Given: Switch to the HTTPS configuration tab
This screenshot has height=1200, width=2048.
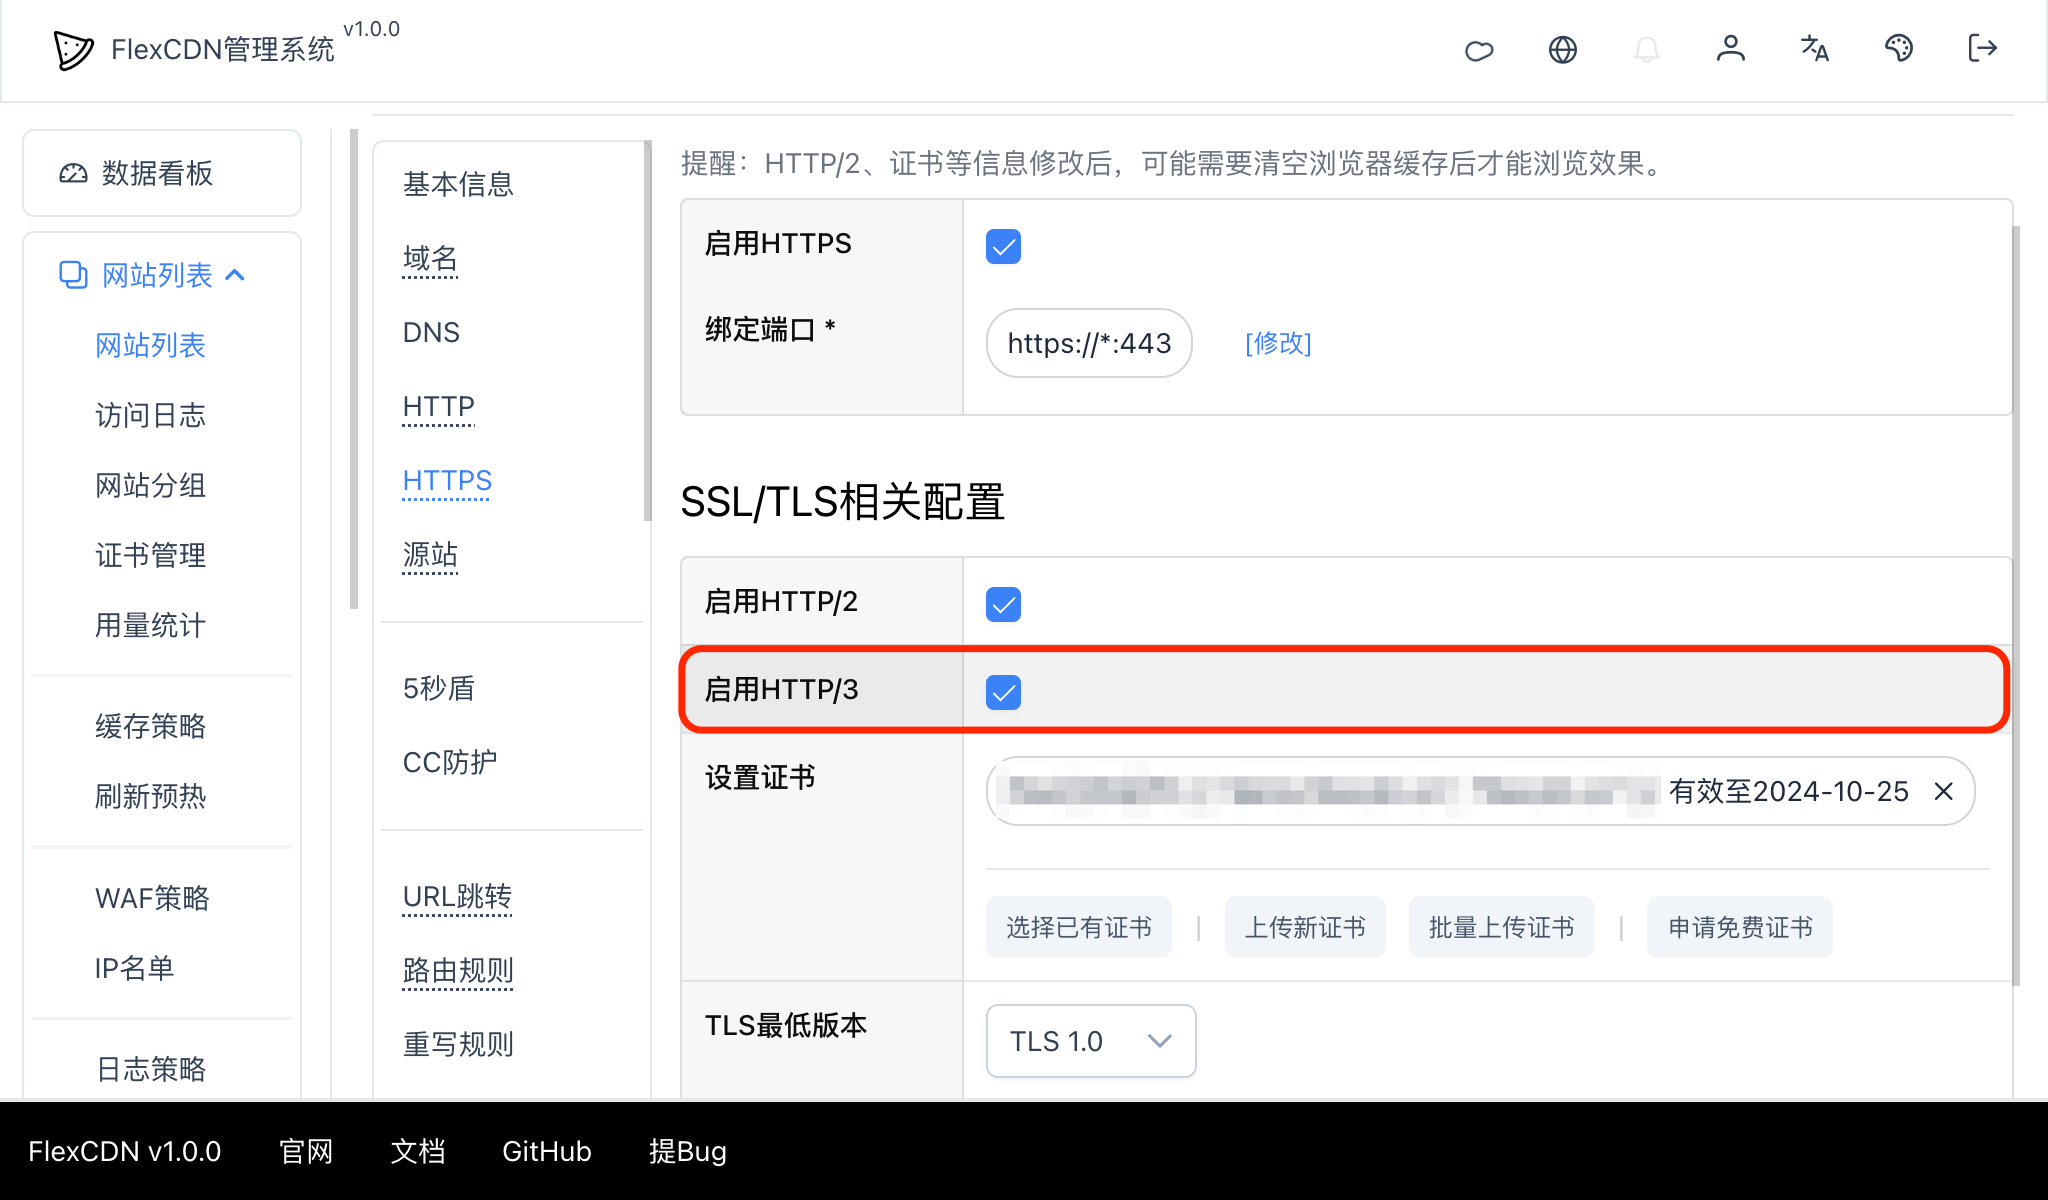Looking at the screenshot, I should (x=446, y=481).
